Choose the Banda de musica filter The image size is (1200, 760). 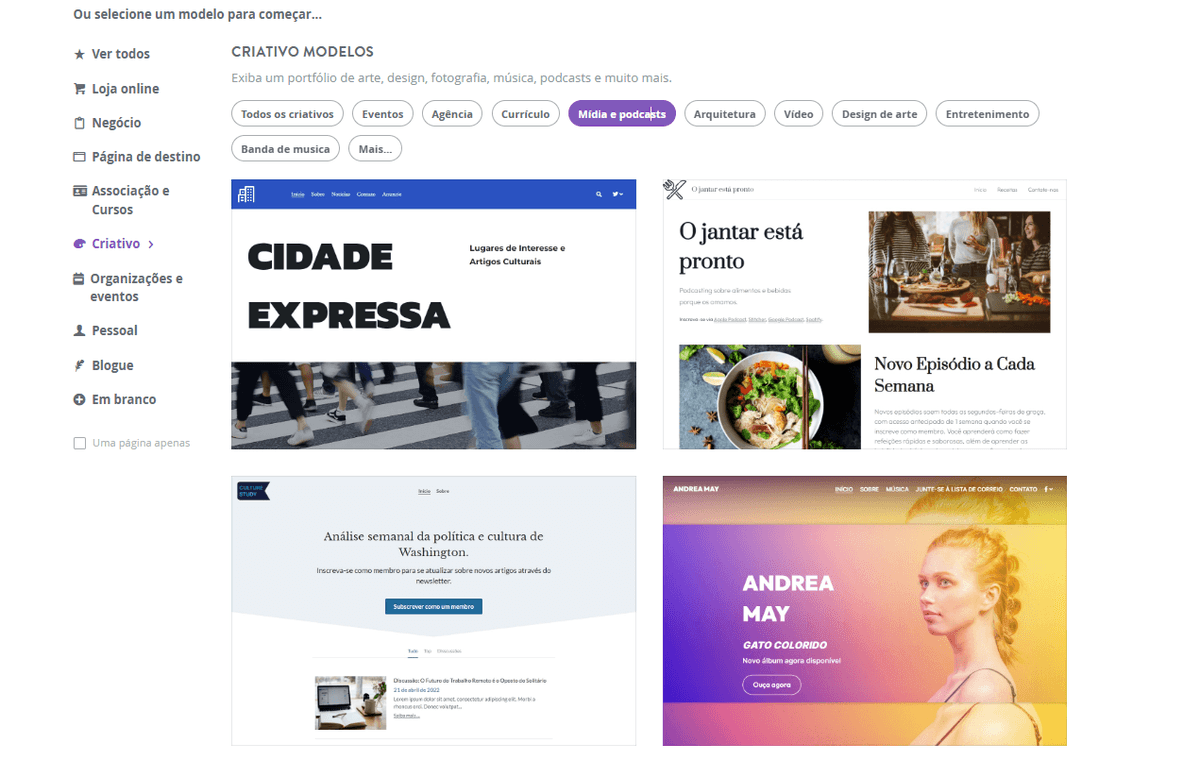286,149
